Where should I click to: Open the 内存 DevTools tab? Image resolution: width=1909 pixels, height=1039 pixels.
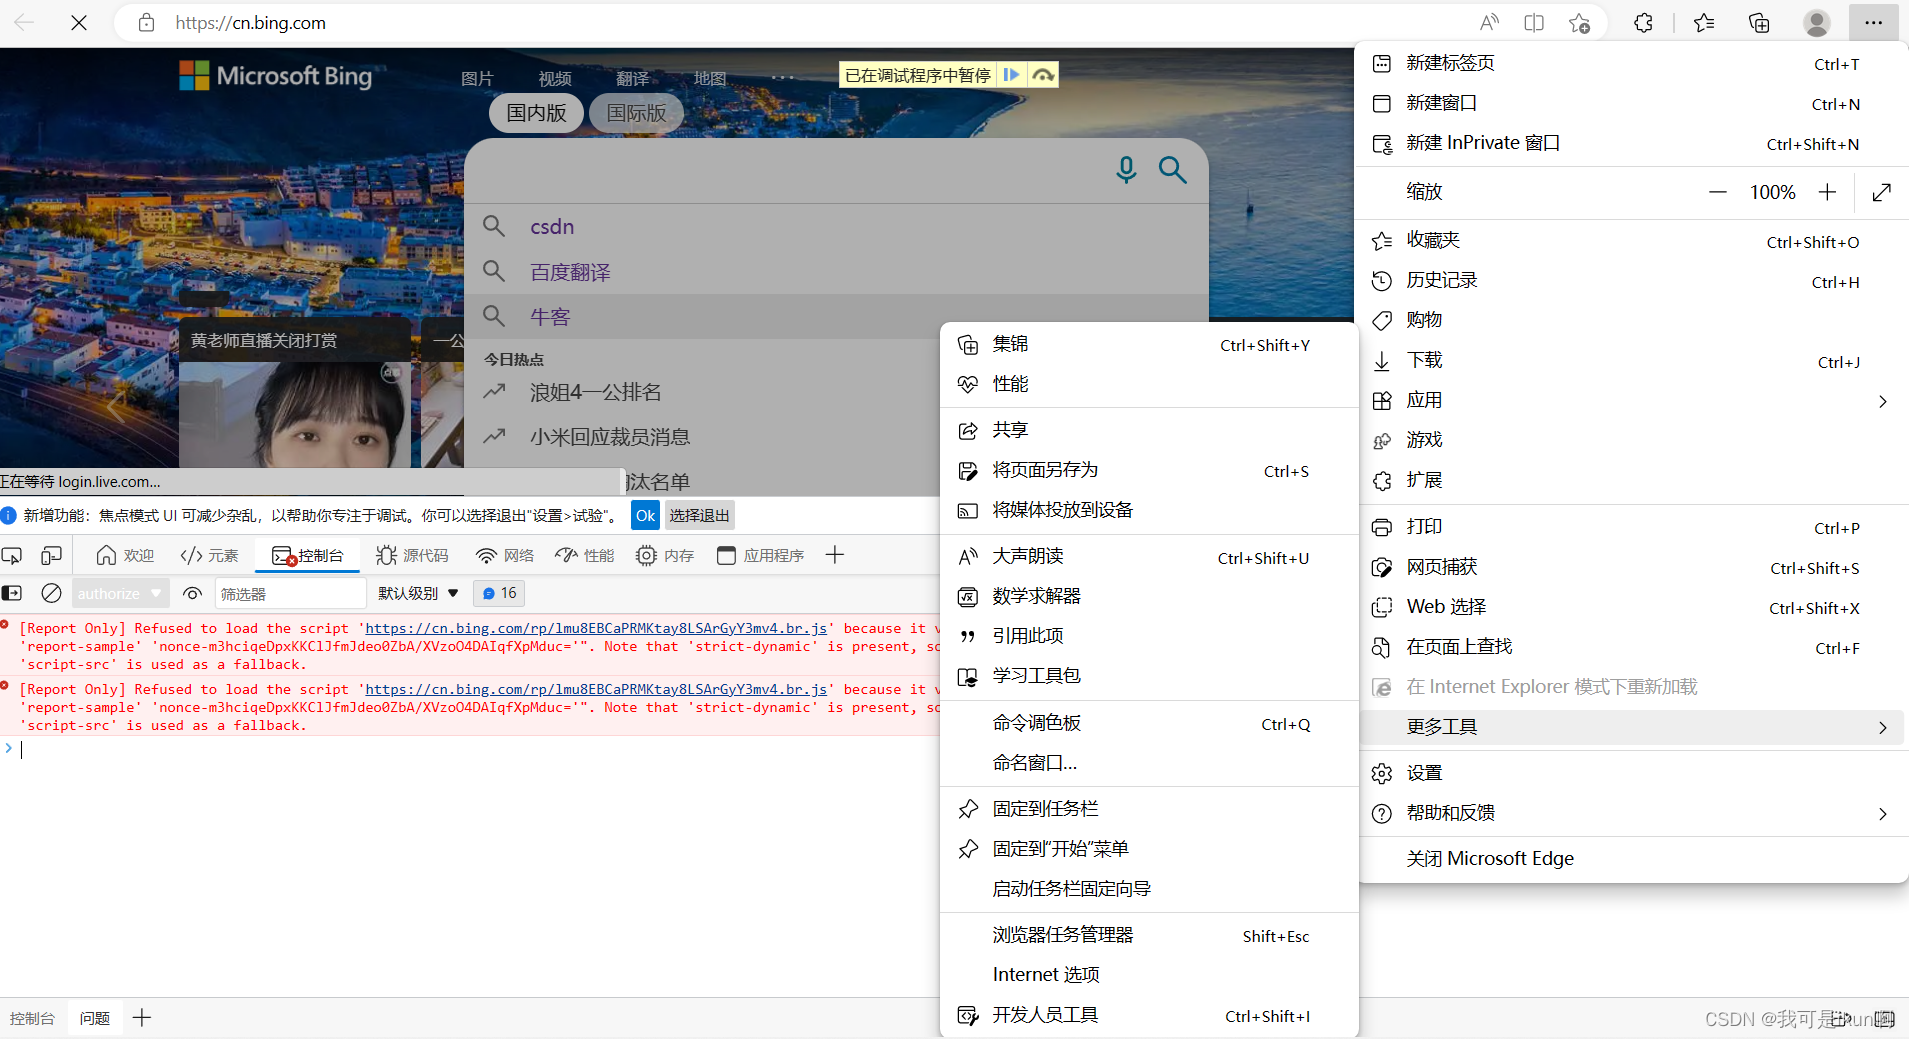click(x=665, y=555)
